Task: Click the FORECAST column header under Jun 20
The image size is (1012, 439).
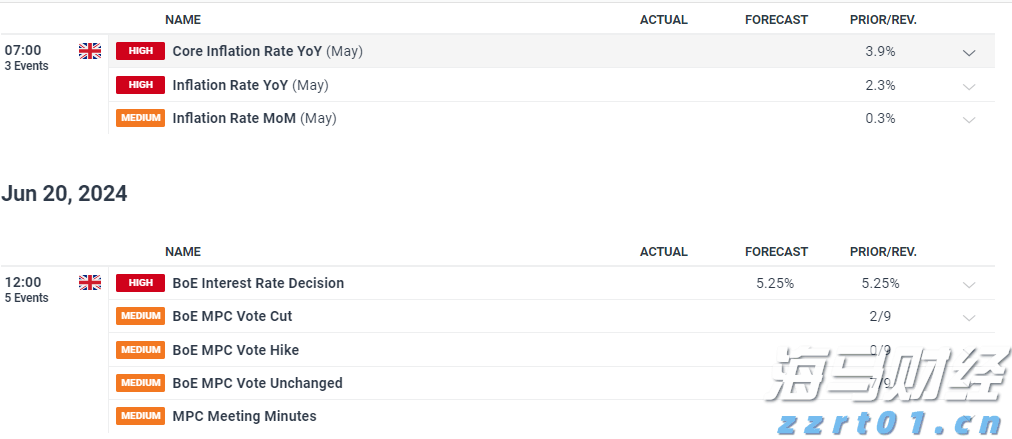Action: (x=776, y=252)
